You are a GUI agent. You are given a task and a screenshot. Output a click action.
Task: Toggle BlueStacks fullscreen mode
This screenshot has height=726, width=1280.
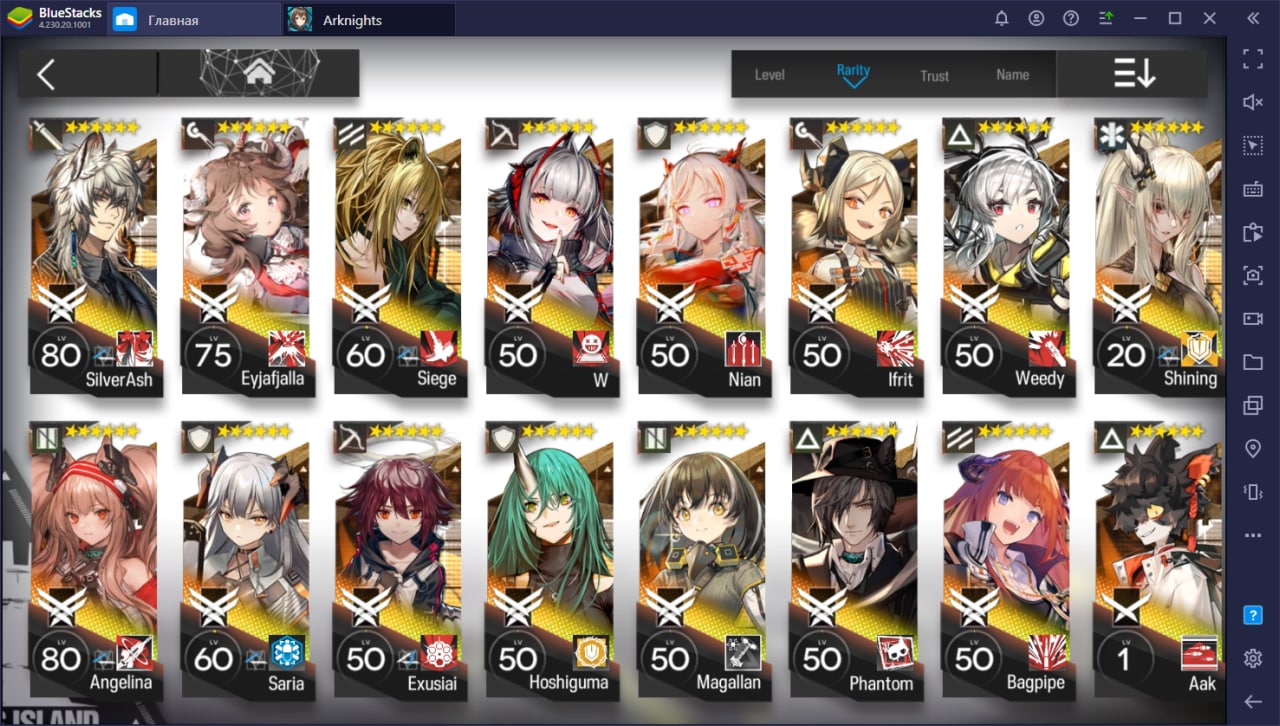click(x=1252, y=58)
